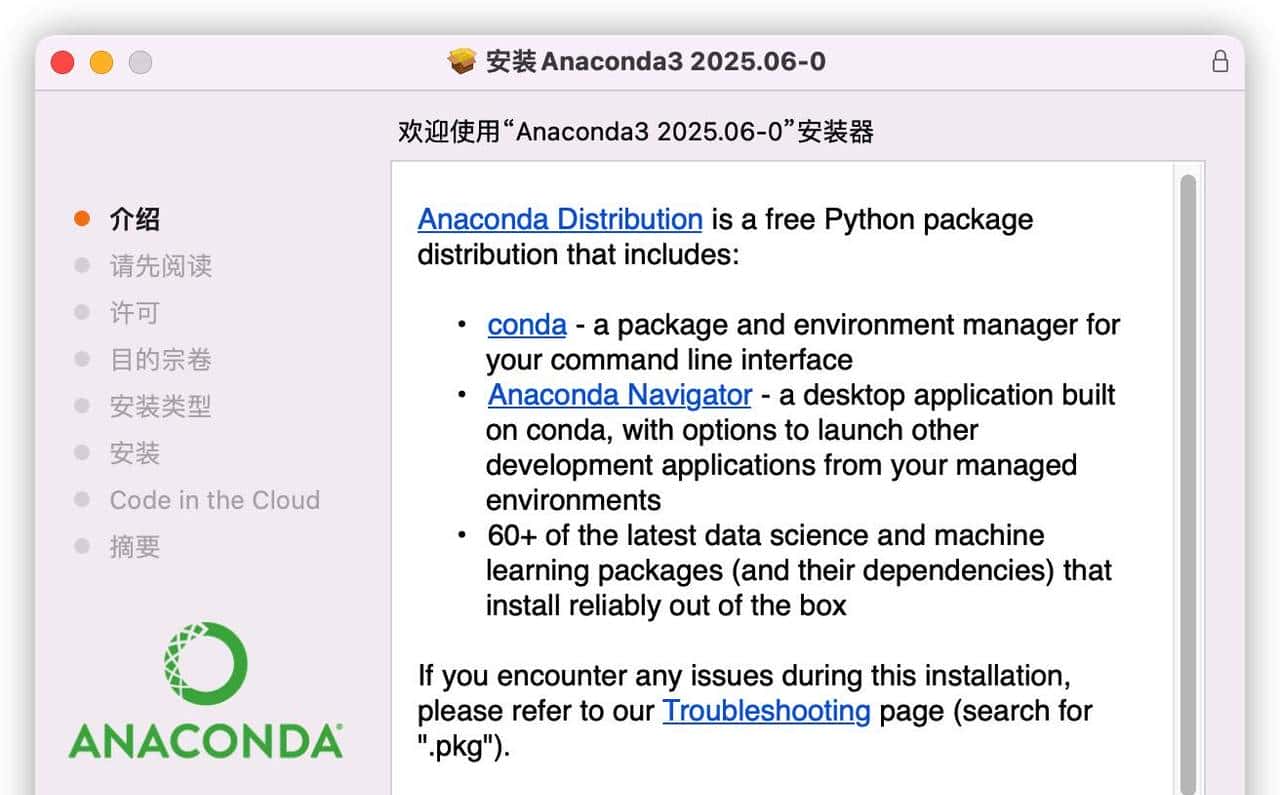Select the Code in the Cloud step
The width and height of the screenshot is (1280, 795).
pos(214,500)
